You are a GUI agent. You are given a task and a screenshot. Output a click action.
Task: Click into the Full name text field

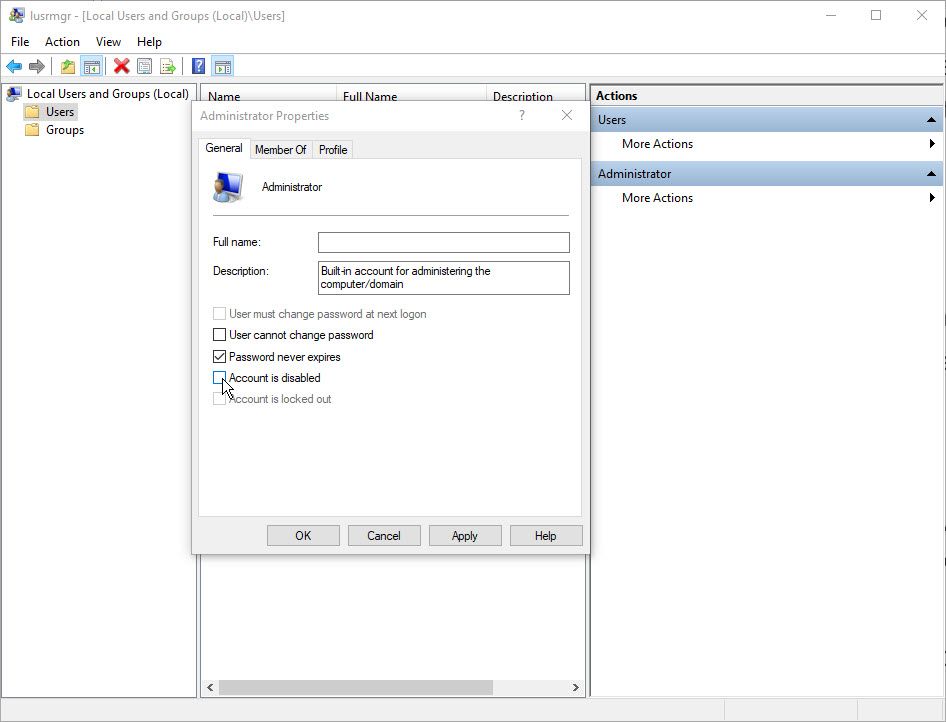(x=443, y=243)
